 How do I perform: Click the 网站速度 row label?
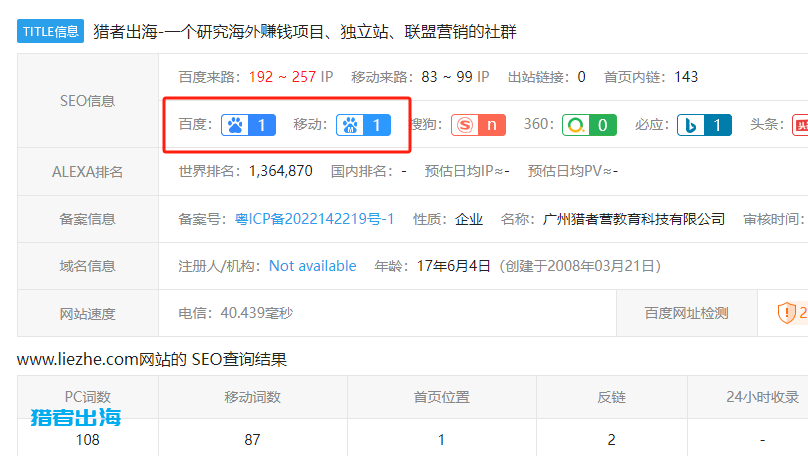88,313
